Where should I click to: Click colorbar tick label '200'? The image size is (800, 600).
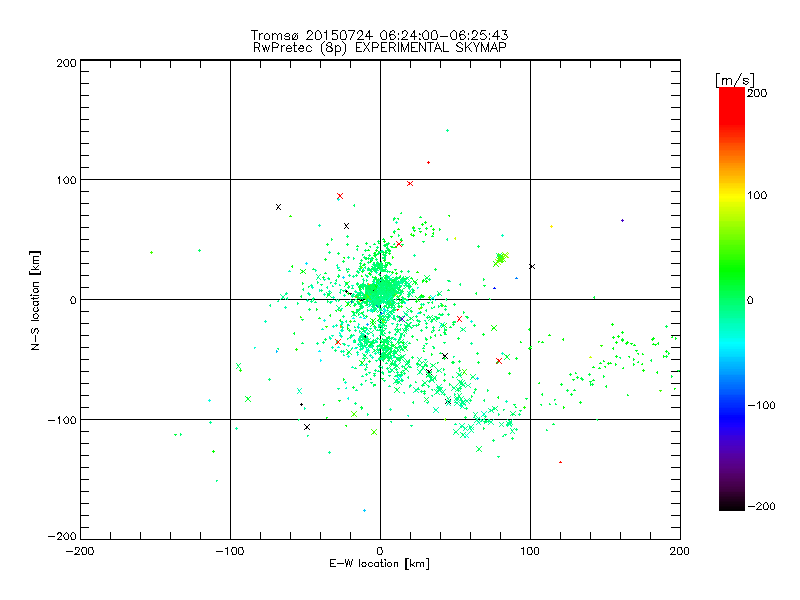coord(757,93)
